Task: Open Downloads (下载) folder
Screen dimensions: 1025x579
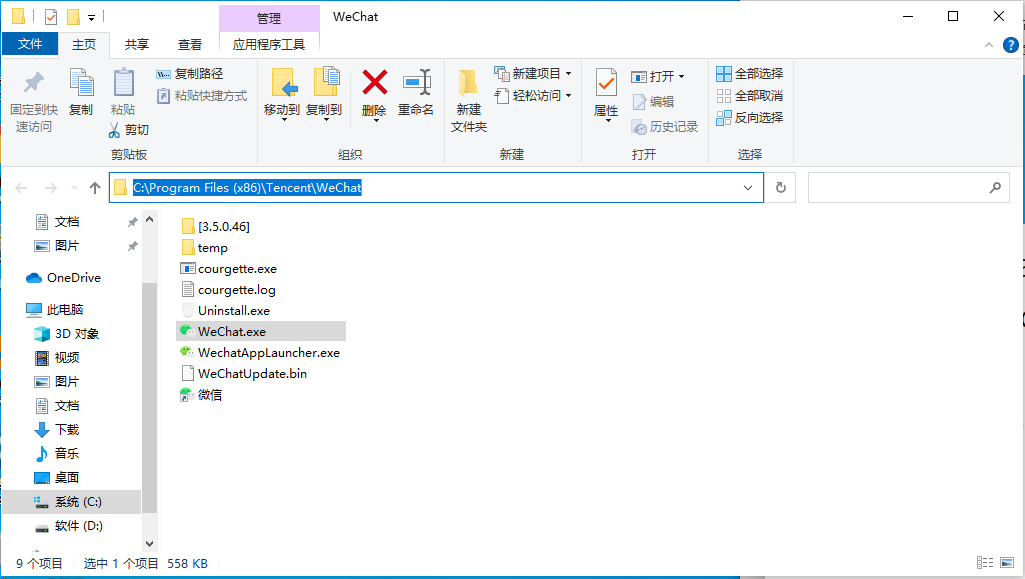Action: pos(57,429)
